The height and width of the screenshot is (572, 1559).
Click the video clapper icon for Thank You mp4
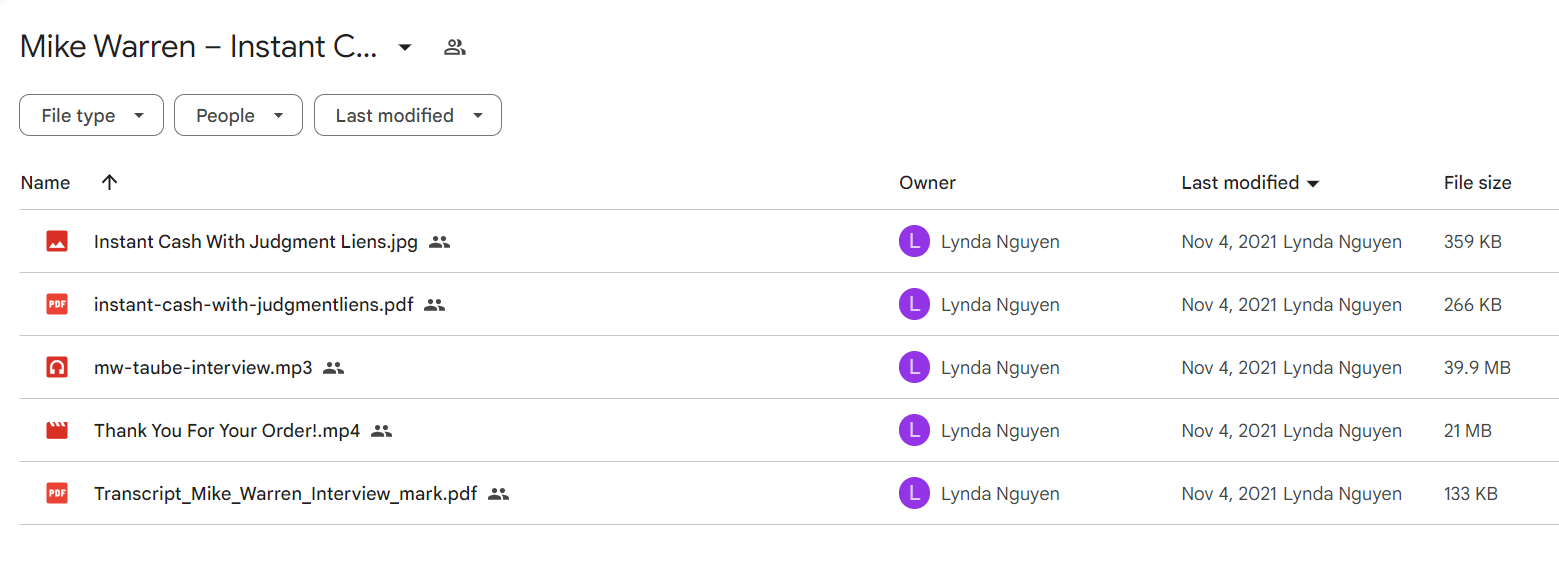point(57,430)
